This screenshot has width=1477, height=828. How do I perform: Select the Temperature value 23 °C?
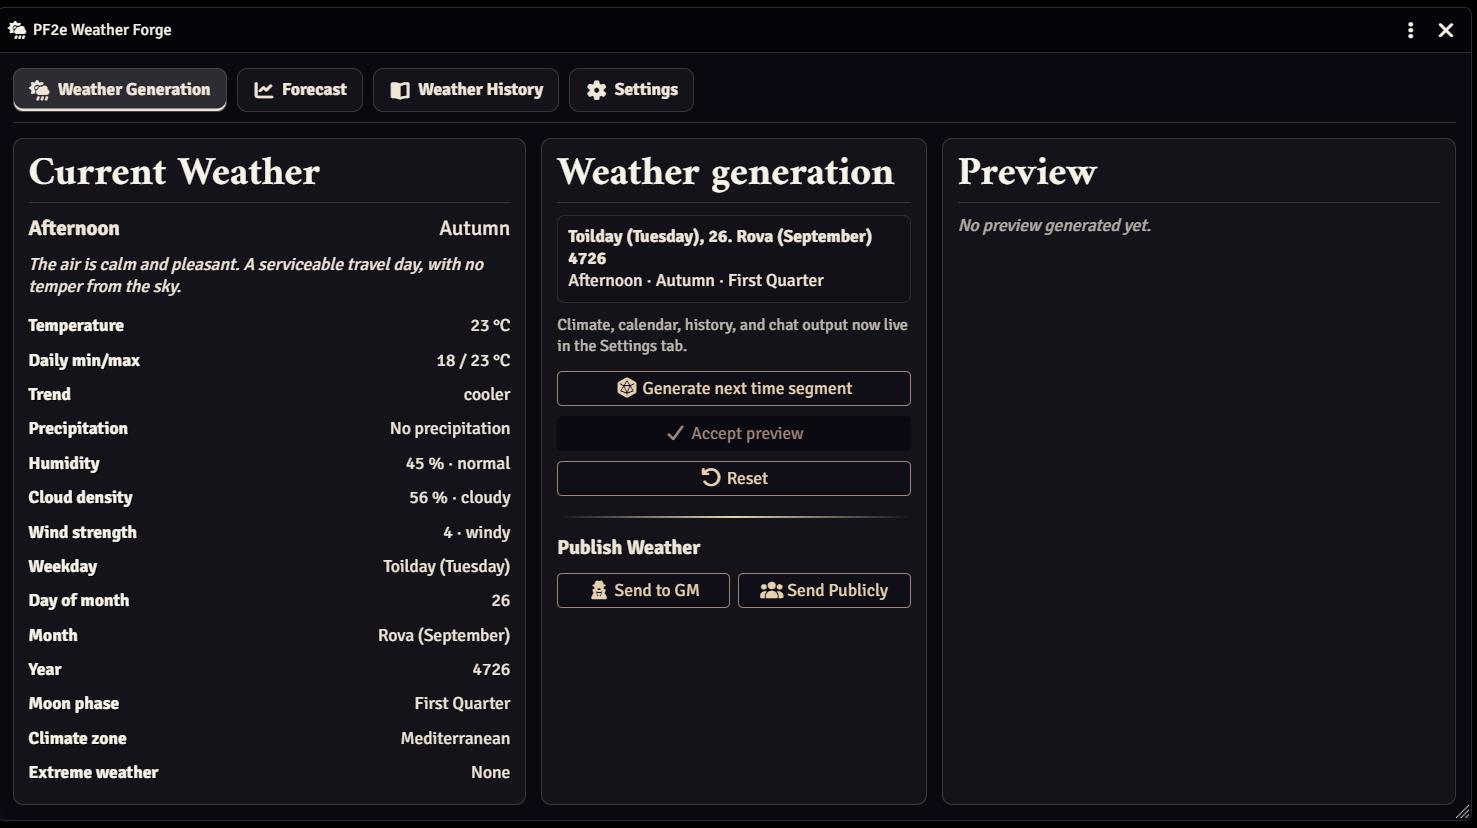point(490,326)
